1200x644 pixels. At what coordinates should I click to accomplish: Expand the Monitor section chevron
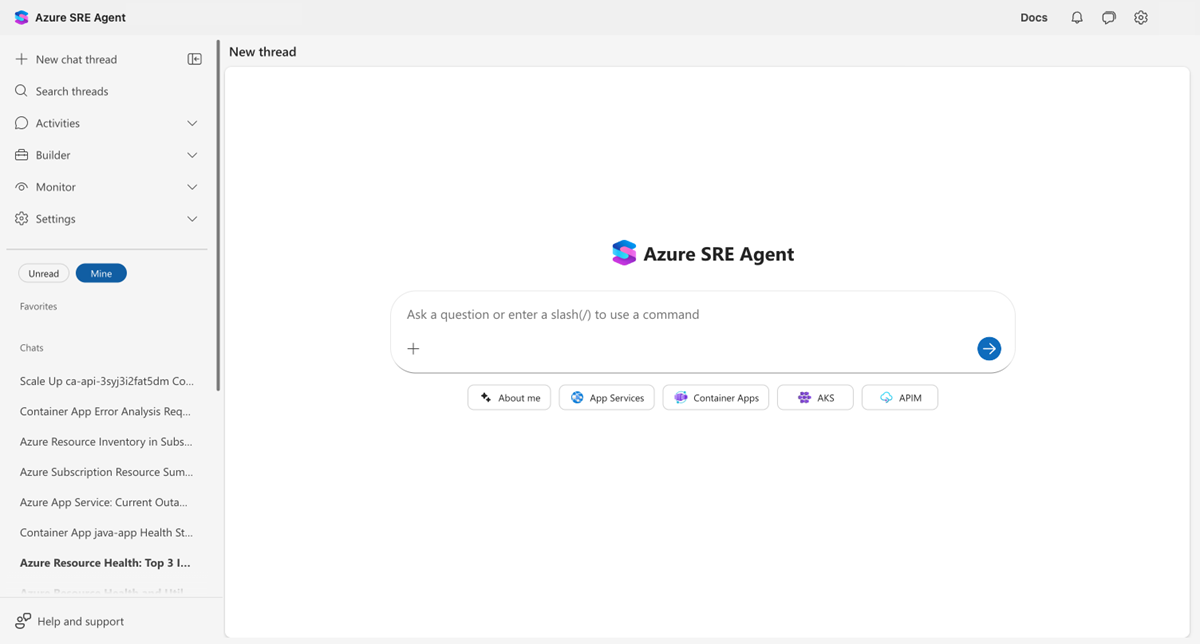tap(192, 187)
